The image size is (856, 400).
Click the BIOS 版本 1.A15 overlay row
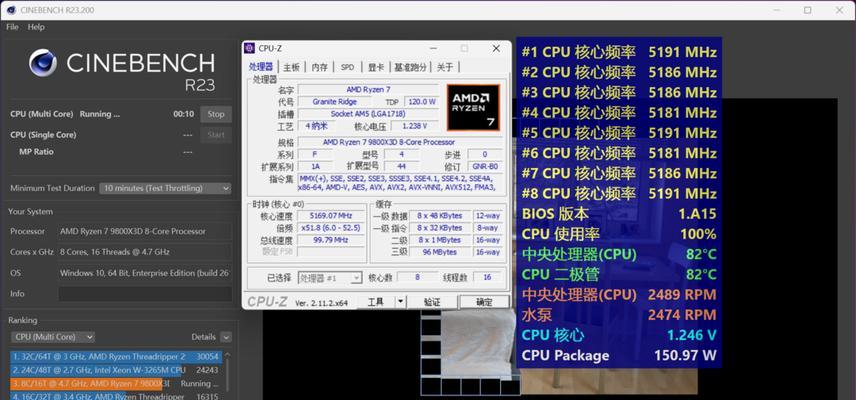(x=619, y=214)
